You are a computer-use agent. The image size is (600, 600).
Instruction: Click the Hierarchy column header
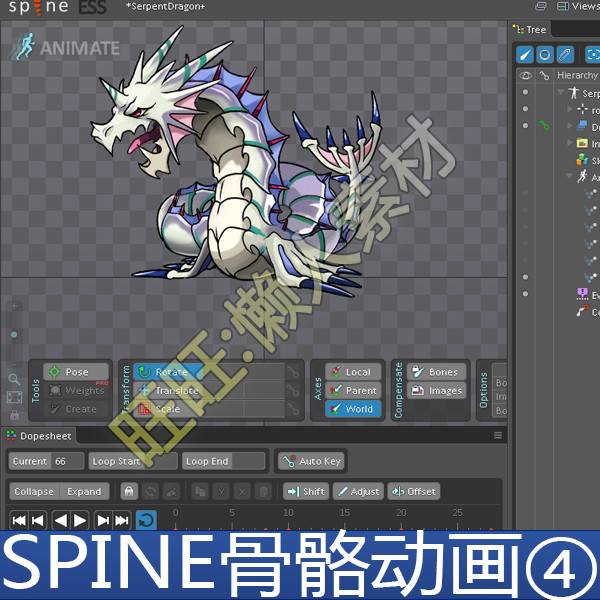[577, 75]
